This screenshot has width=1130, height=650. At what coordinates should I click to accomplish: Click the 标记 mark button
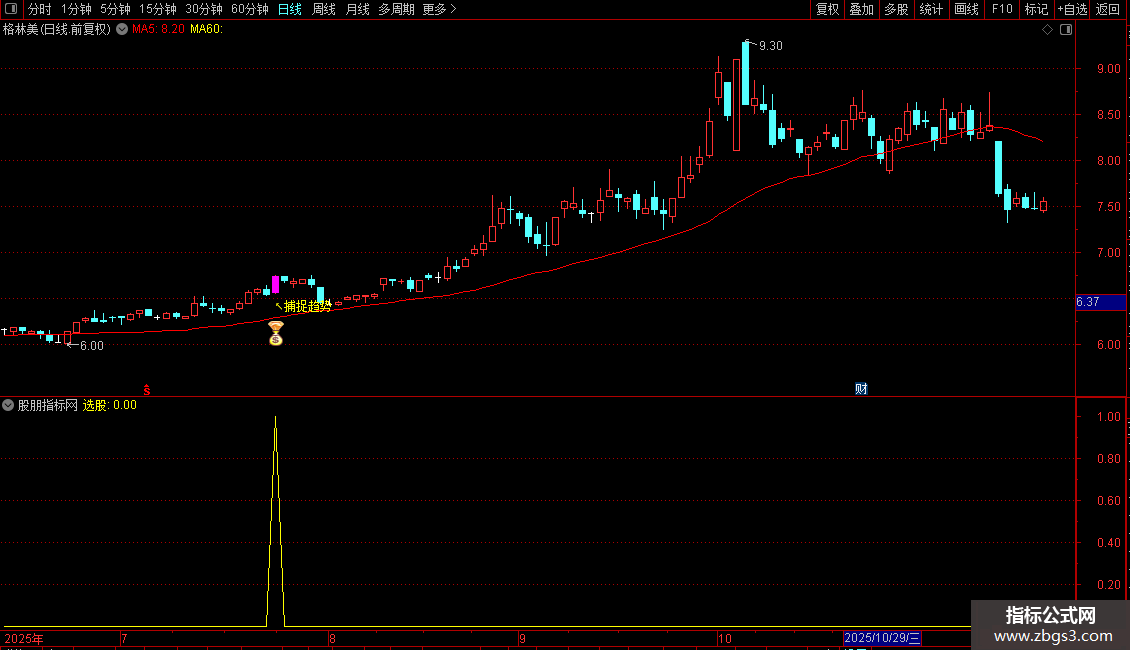point(1036,9)
